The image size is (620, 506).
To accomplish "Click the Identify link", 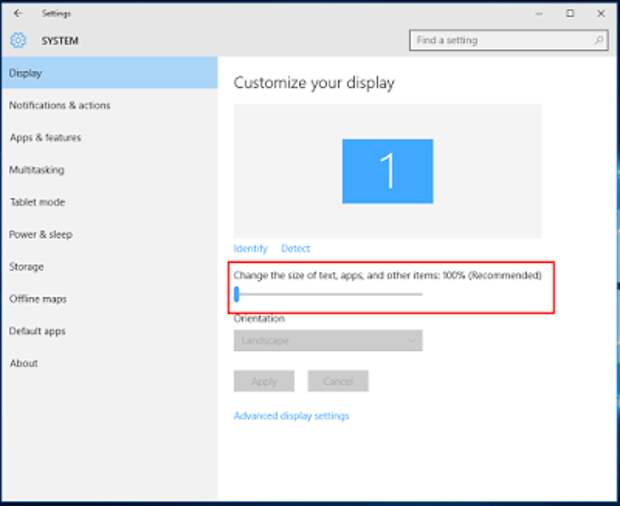I will click(250, 248).
